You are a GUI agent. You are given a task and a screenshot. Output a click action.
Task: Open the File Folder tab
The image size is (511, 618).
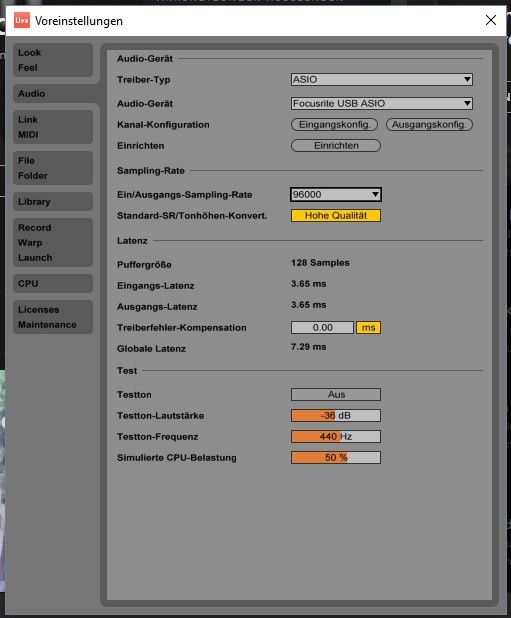tap(53, 168)
